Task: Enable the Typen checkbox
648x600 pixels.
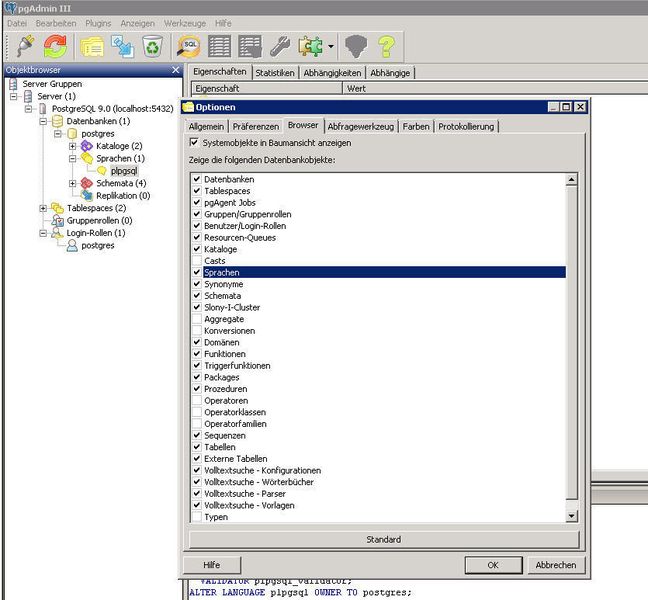Action: (x=197, y=517)
